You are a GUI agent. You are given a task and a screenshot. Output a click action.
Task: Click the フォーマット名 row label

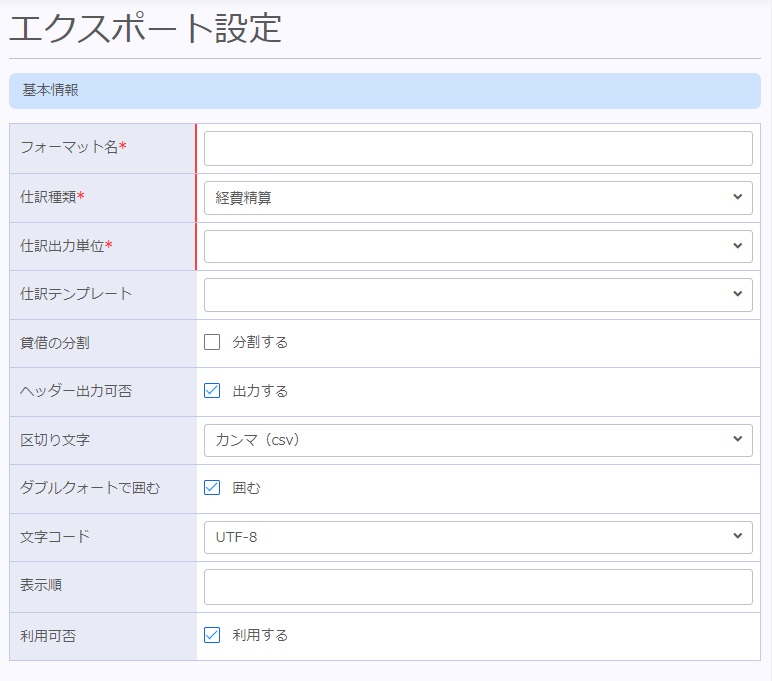(69, 148)
